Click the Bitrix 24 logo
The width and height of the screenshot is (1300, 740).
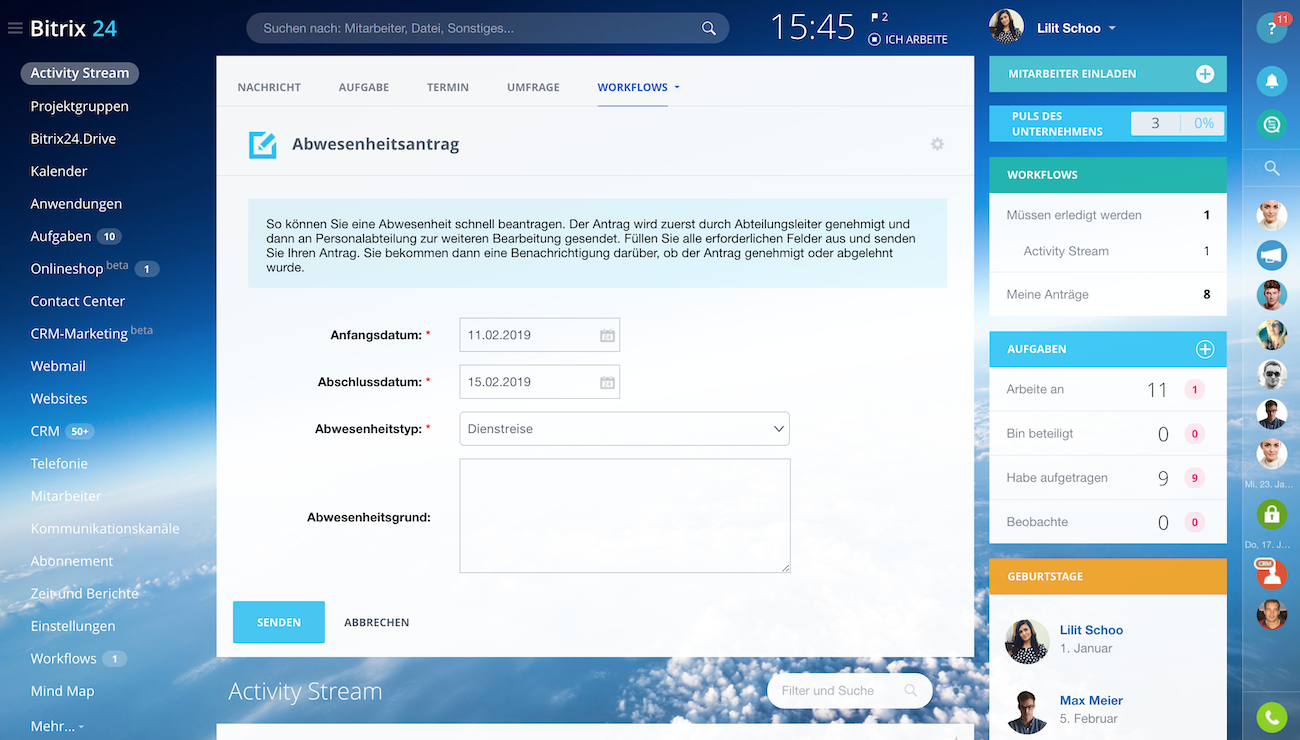74,28
